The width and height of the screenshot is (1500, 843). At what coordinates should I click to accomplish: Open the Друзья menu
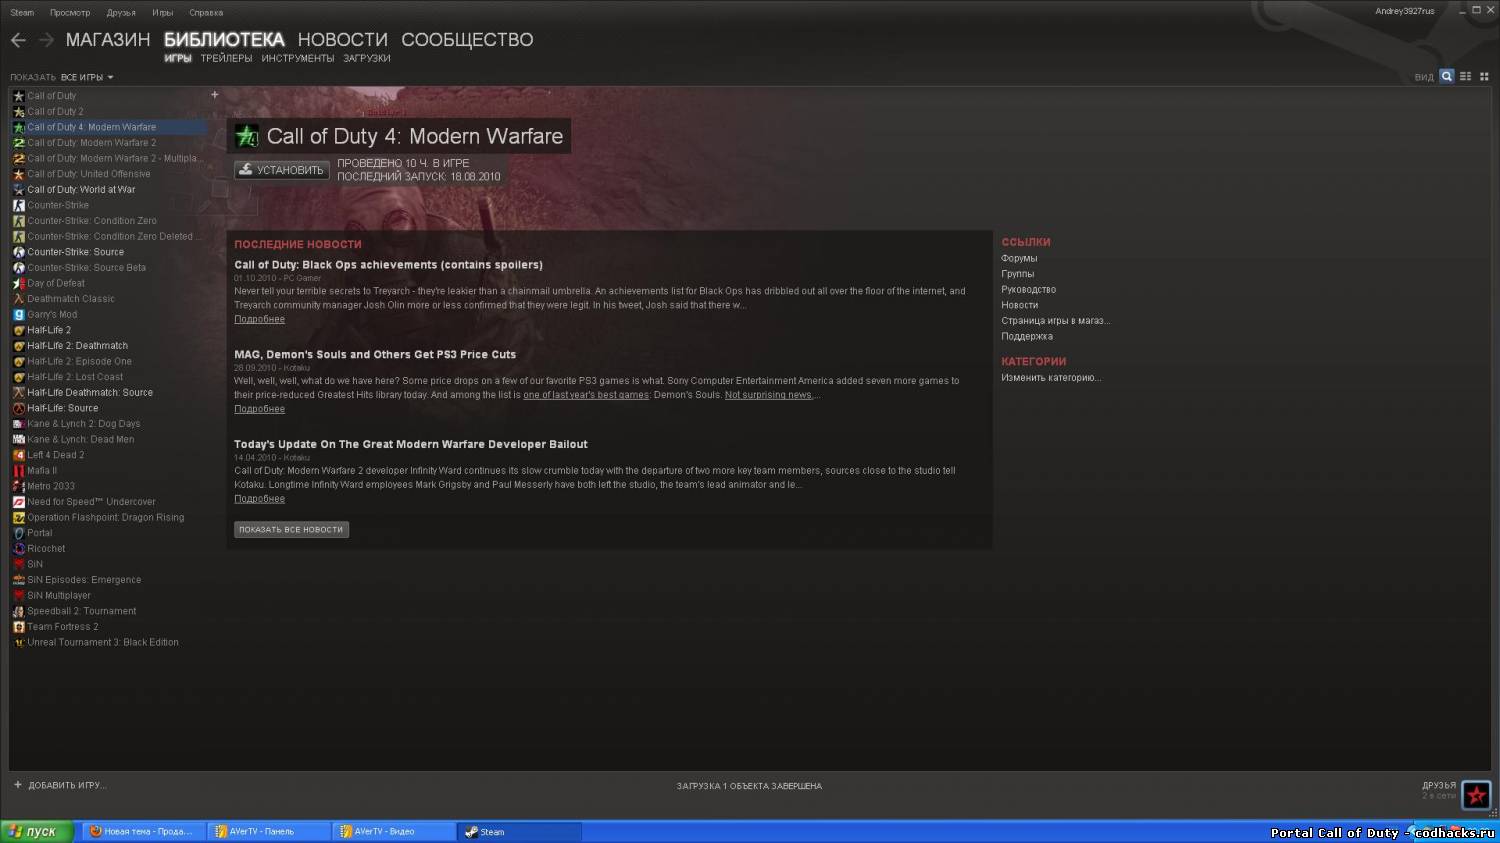(x=121, y=12)
